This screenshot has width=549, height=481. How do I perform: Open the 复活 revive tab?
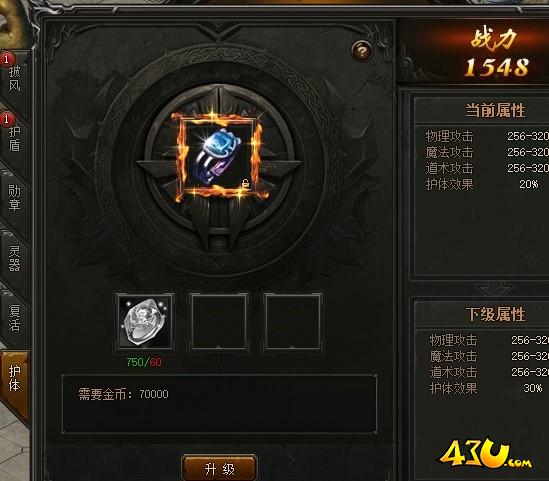pos(15,318)
